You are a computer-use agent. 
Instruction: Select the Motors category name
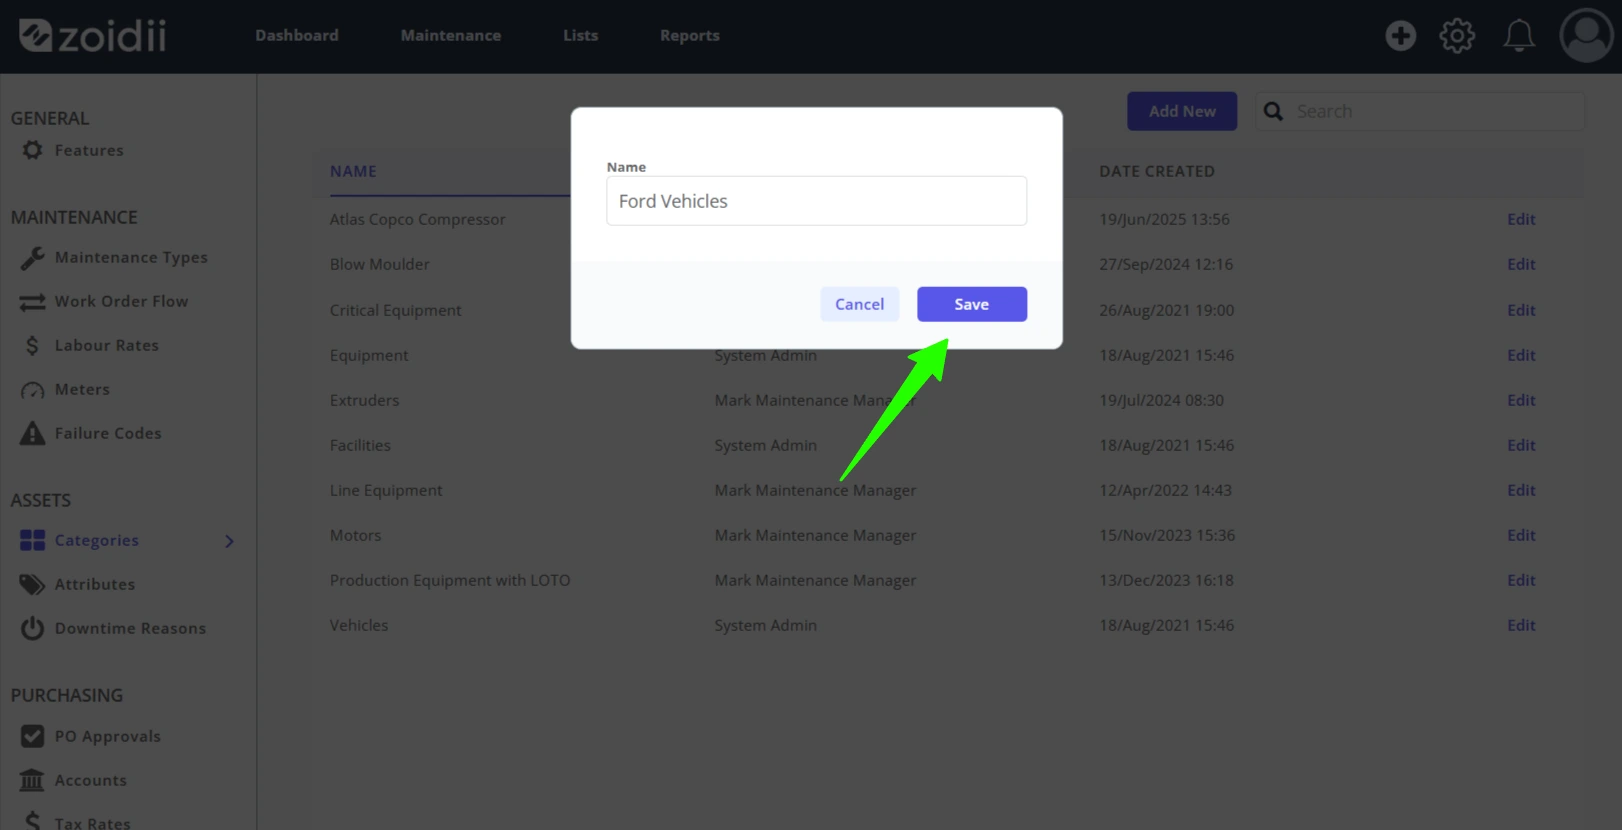coord(355,535)
